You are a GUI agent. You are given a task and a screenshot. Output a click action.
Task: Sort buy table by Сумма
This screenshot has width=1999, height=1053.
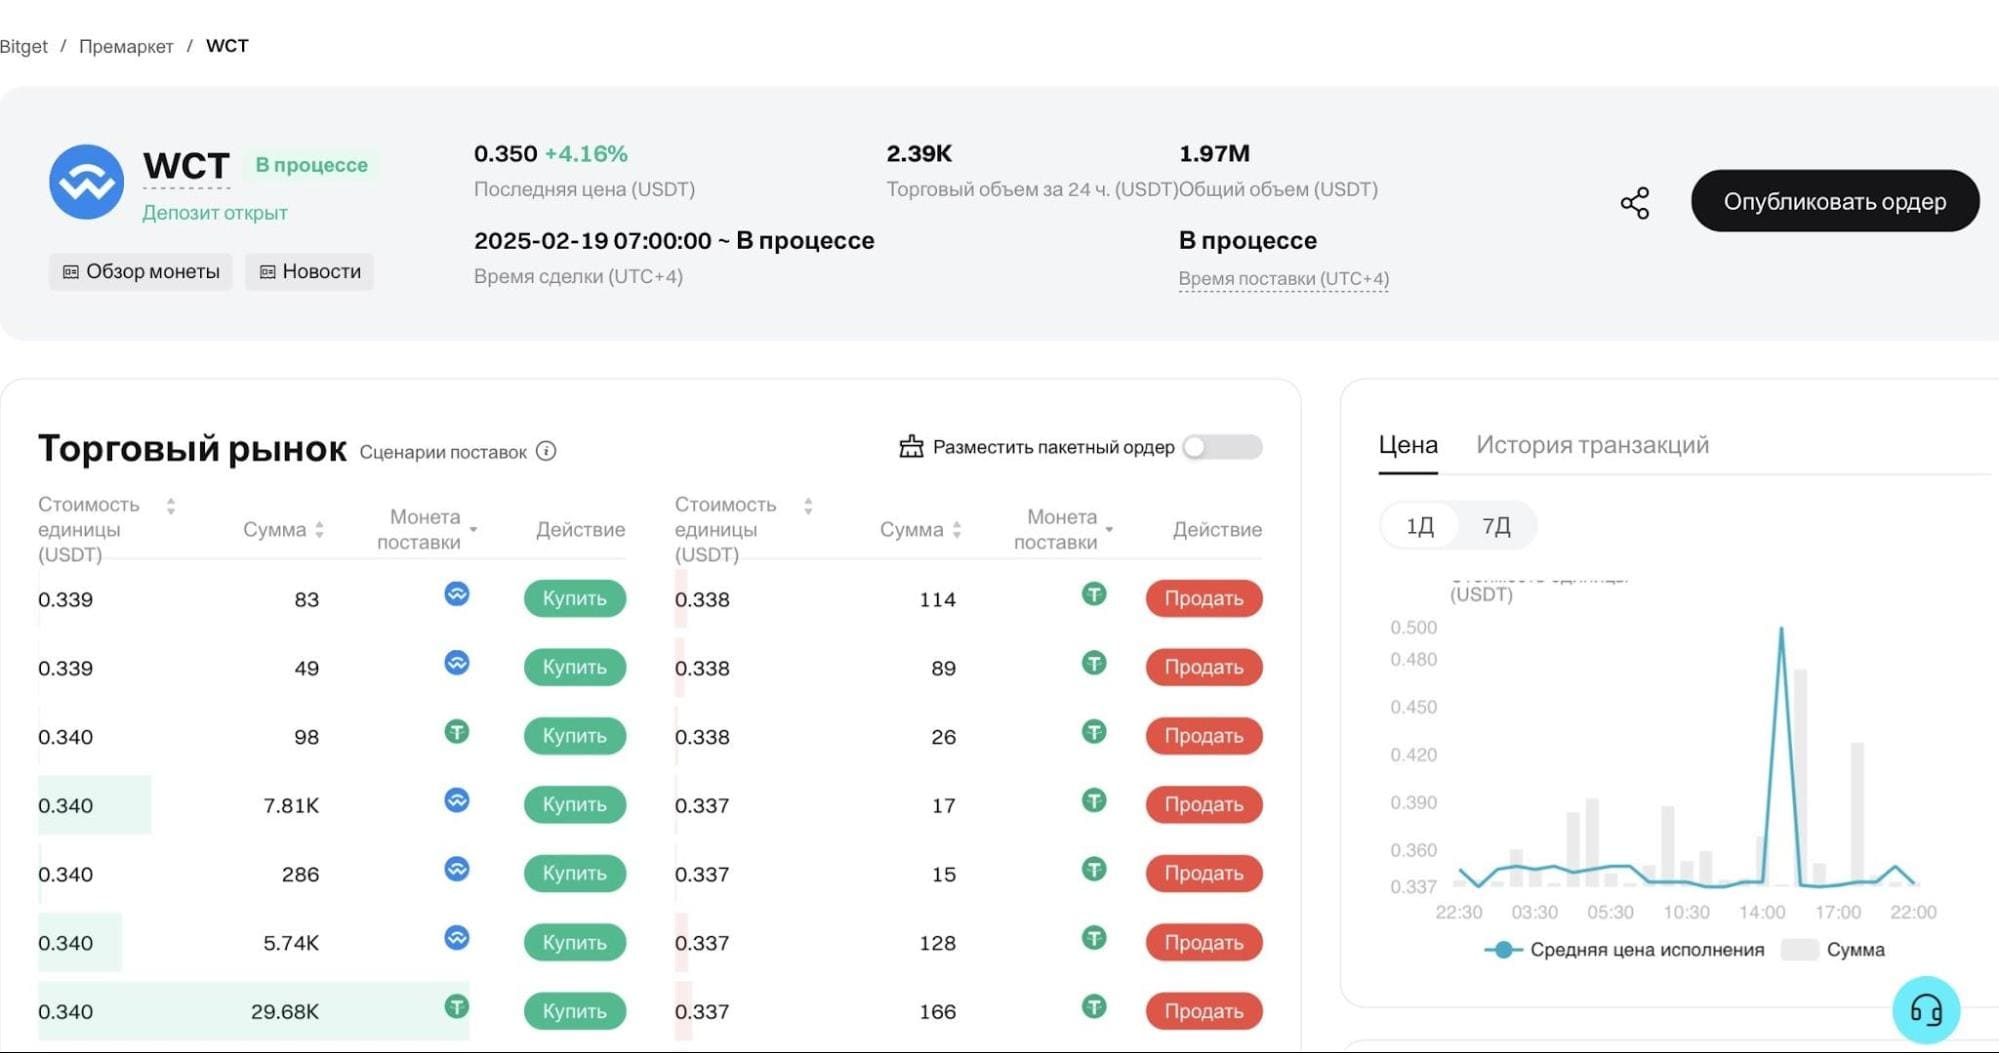point(319,530)
